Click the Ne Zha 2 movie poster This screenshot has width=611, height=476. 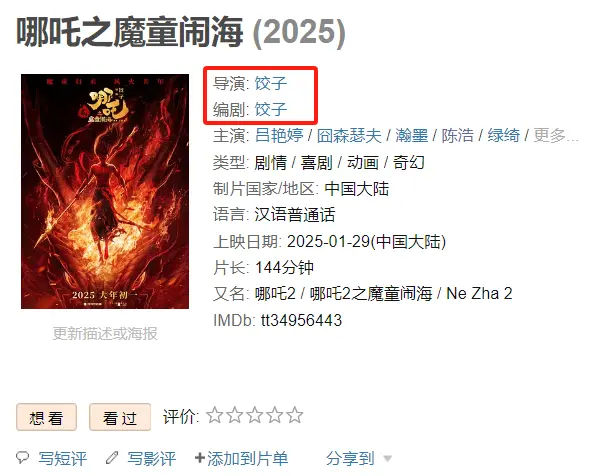105,191
